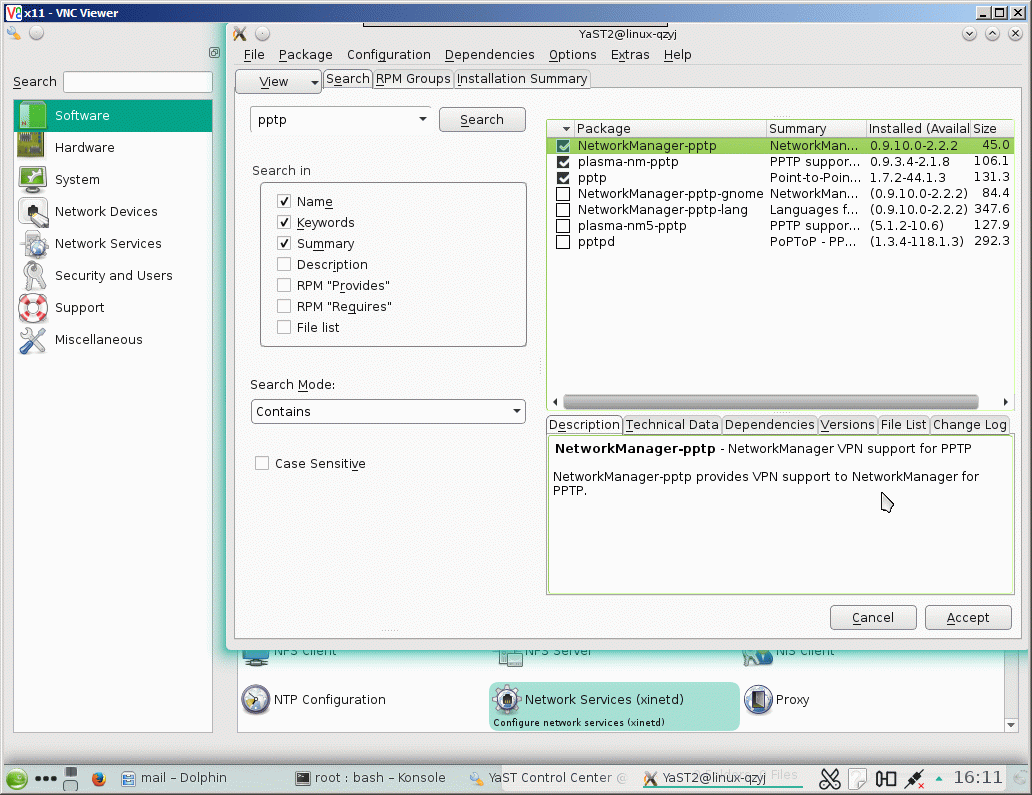Screen dimensions: 1032x795
Task: Switch to the Versions tab
Action: (847, 425)
